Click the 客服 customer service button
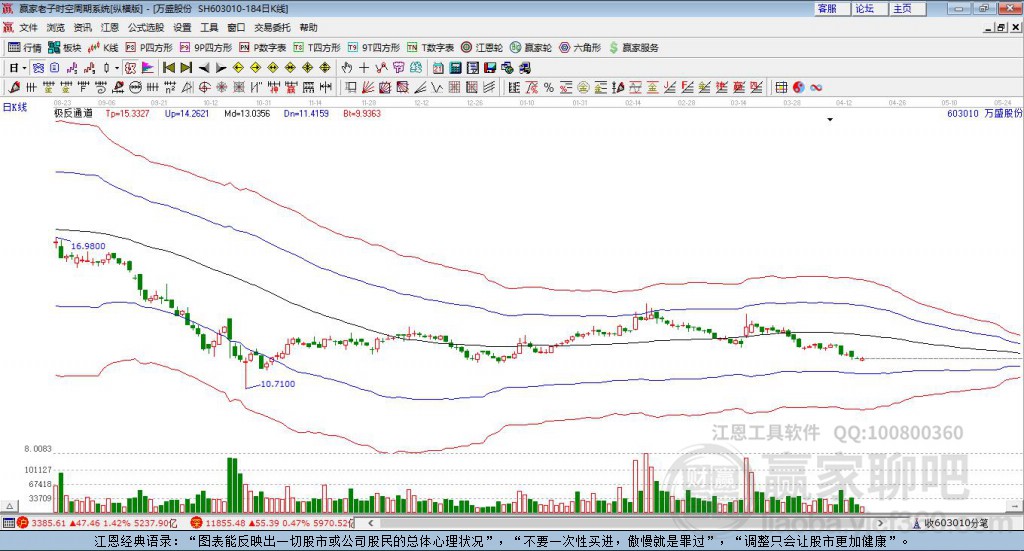The image size is (1024, 551). (x=827, y=8)
